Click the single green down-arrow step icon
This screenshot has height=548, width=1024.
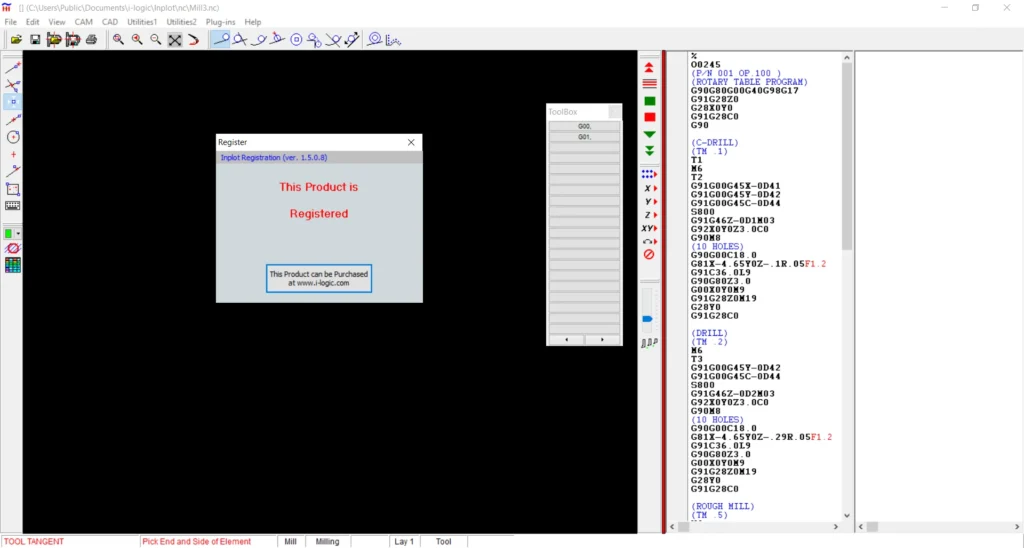tap(649, 135)
